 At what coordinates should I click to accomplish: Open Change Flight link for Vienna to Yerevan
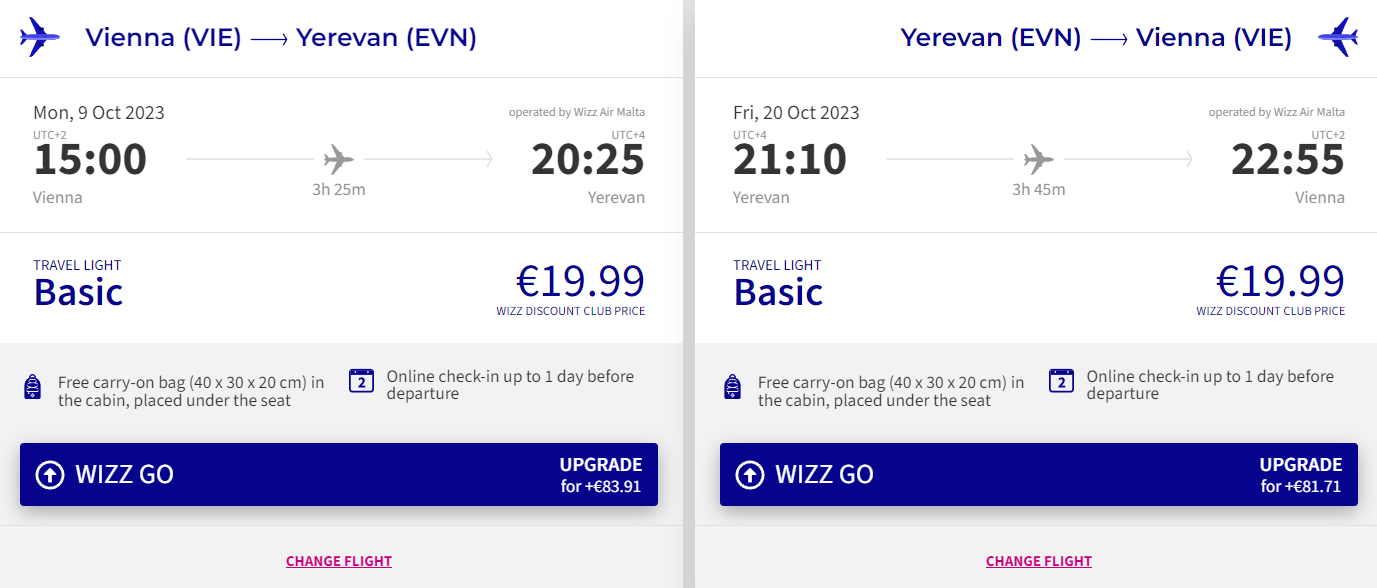[339, 561]
